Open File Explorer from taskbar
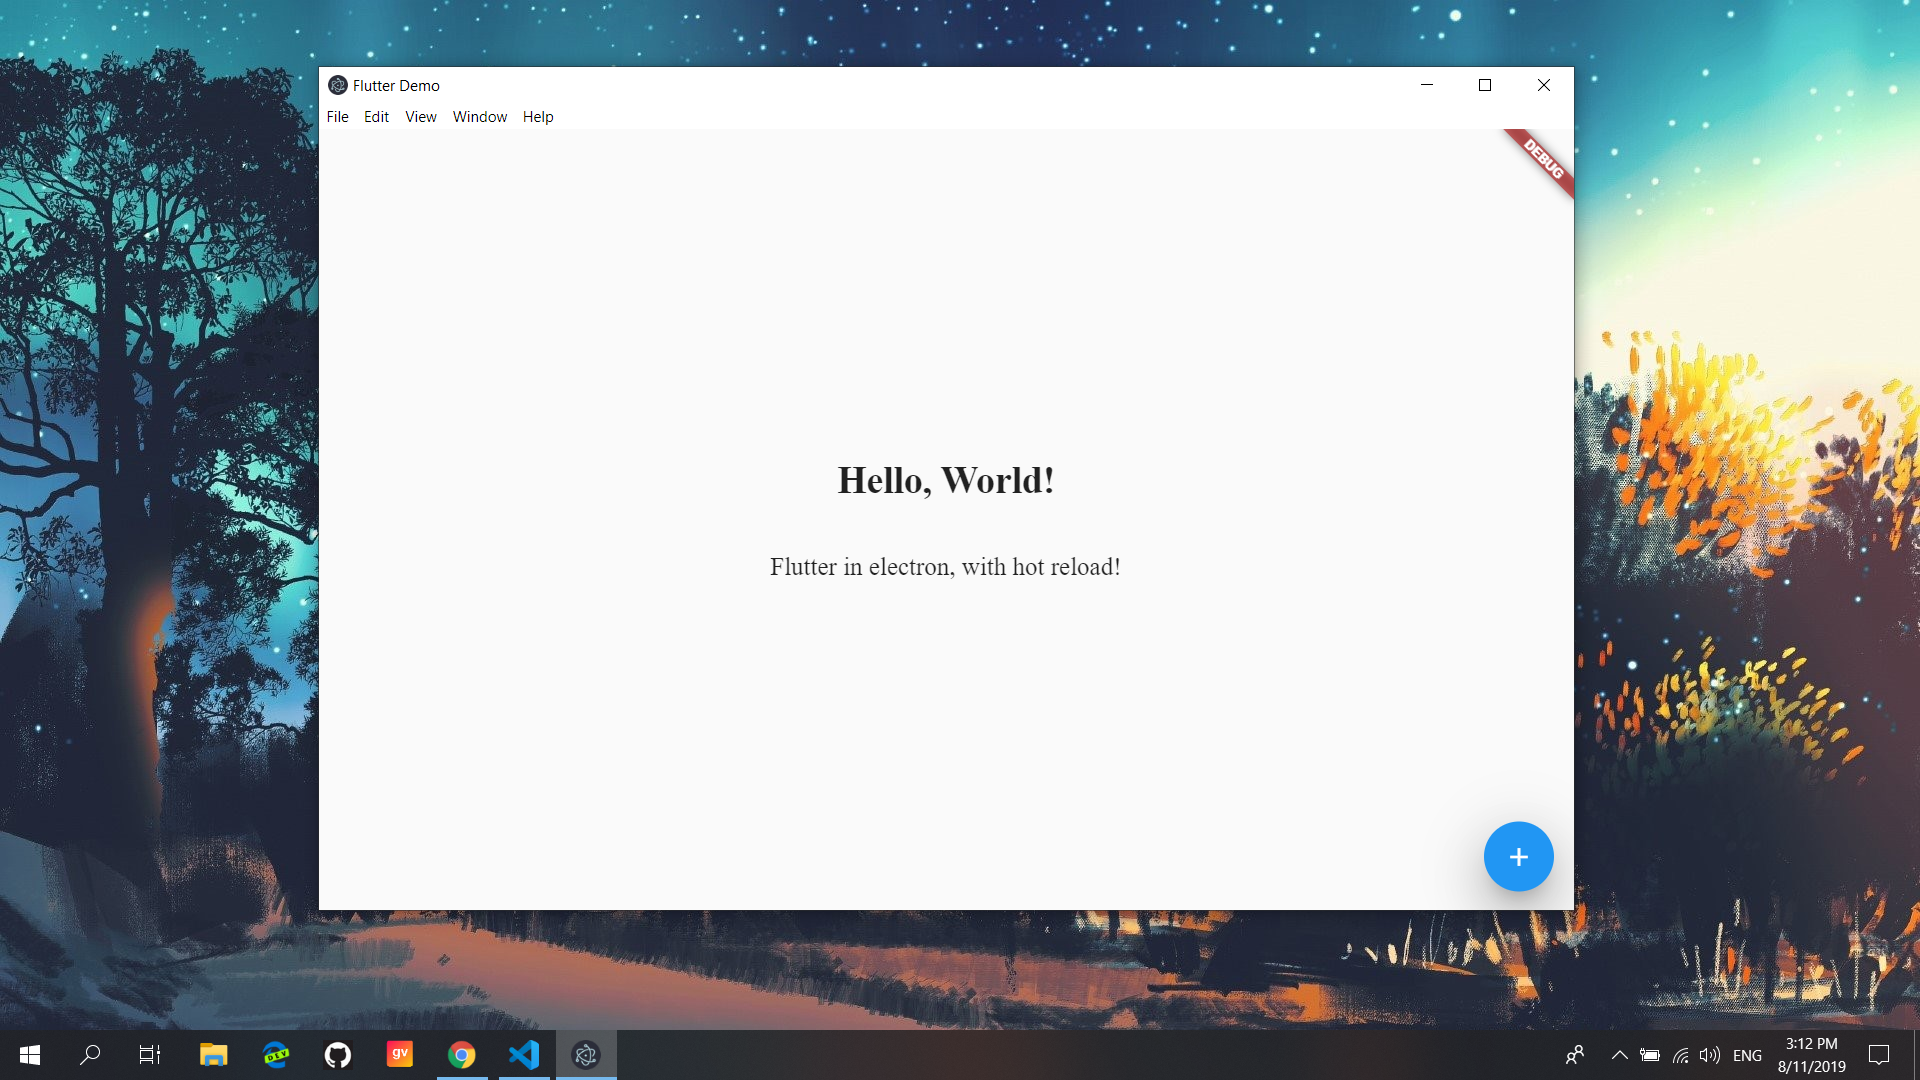Viewport: 1920px width, 1080px height. [x=213, y=1055]
